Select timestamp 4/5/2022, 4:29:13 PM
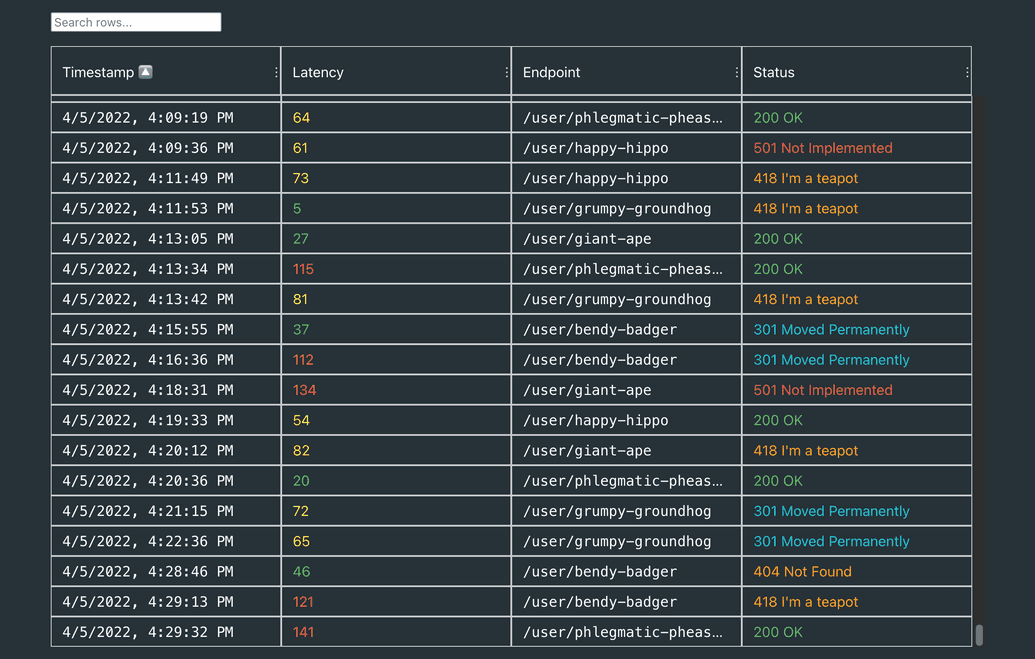Image resolution: width=1035 pixels, height=659 pixels. (148, 602)
